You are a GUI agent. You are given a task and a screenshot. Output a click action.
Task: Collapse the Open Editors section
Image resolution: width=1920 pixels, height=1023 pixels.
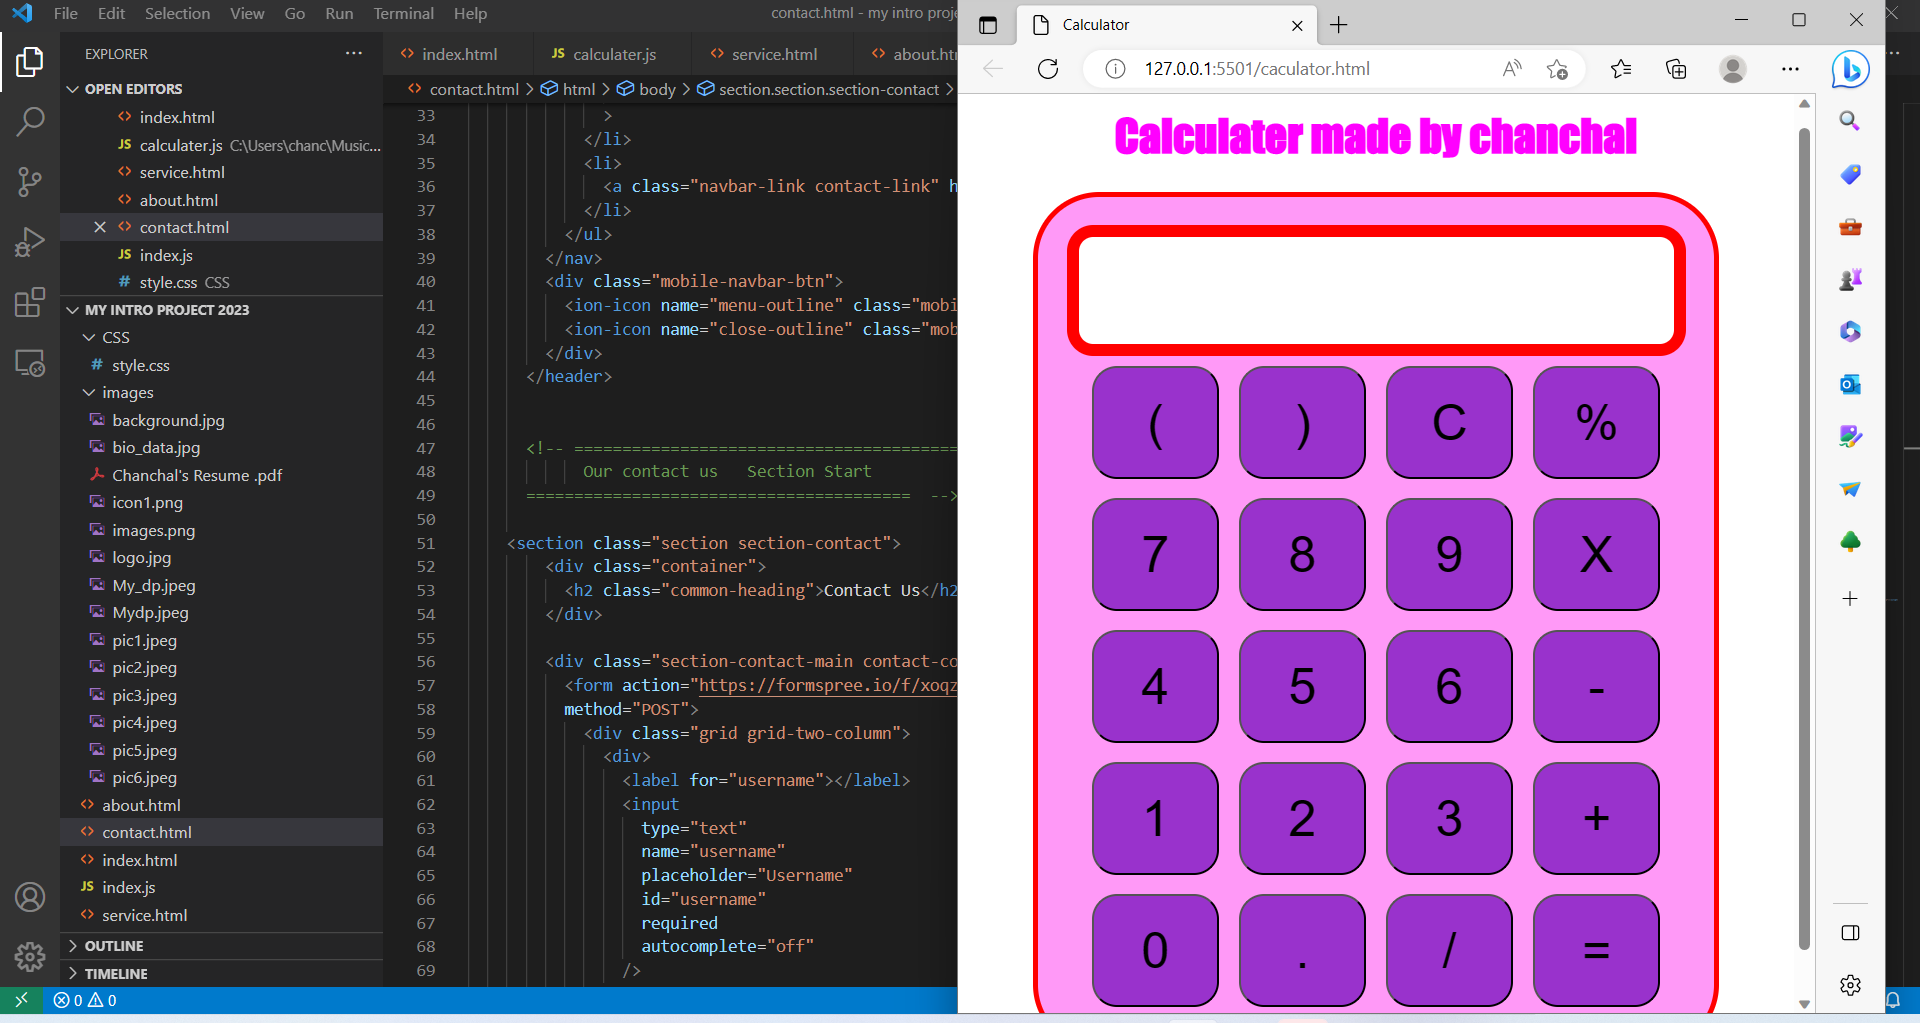coord(133,89)
